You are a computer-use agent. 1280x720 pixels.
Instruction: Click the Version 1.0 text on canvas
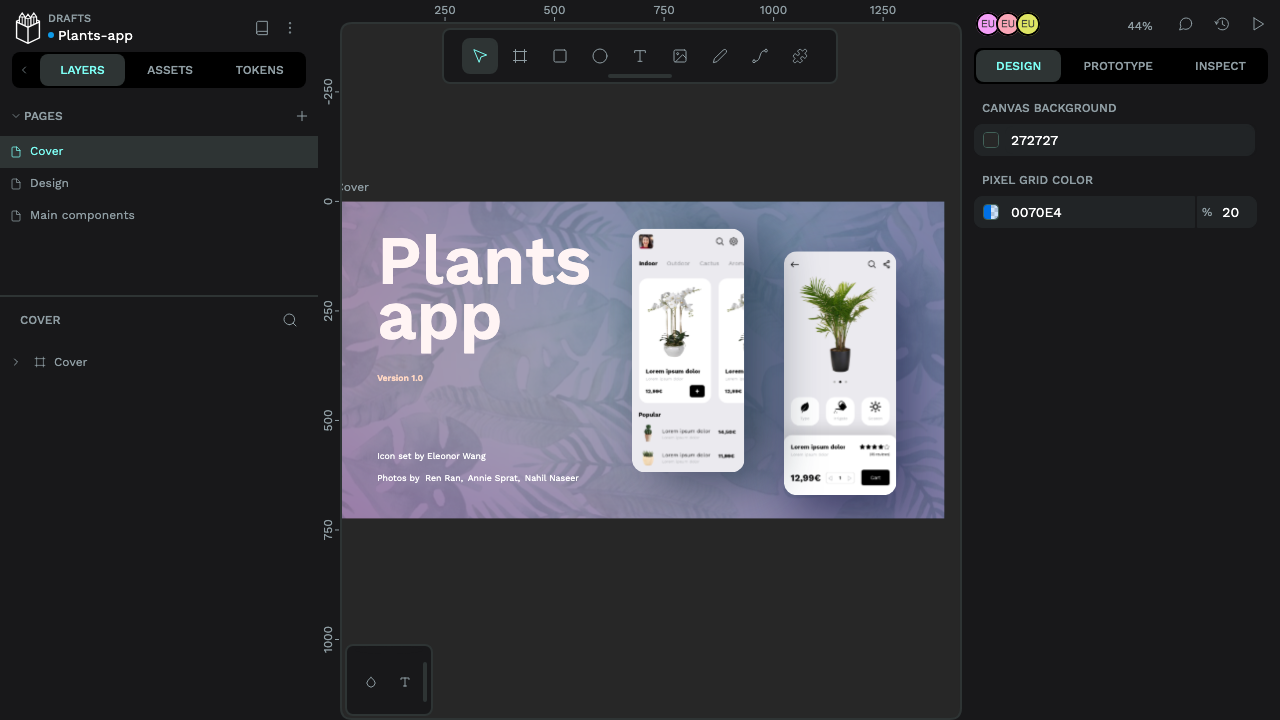point(400,378)
